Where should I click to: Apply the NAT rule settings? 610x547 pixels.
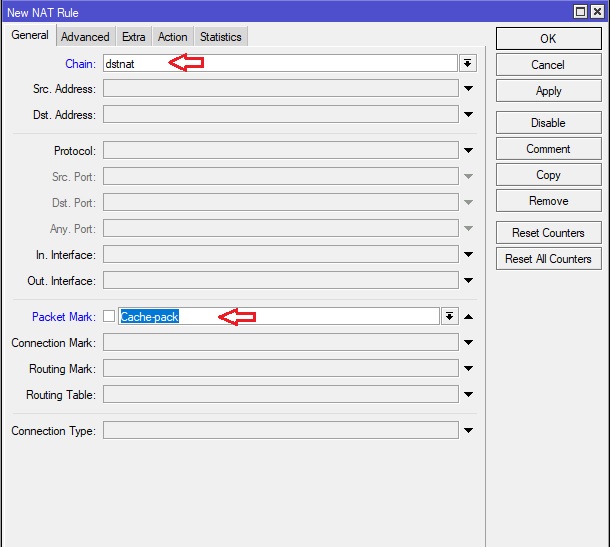pyautogui.click(x=549, y=91)
